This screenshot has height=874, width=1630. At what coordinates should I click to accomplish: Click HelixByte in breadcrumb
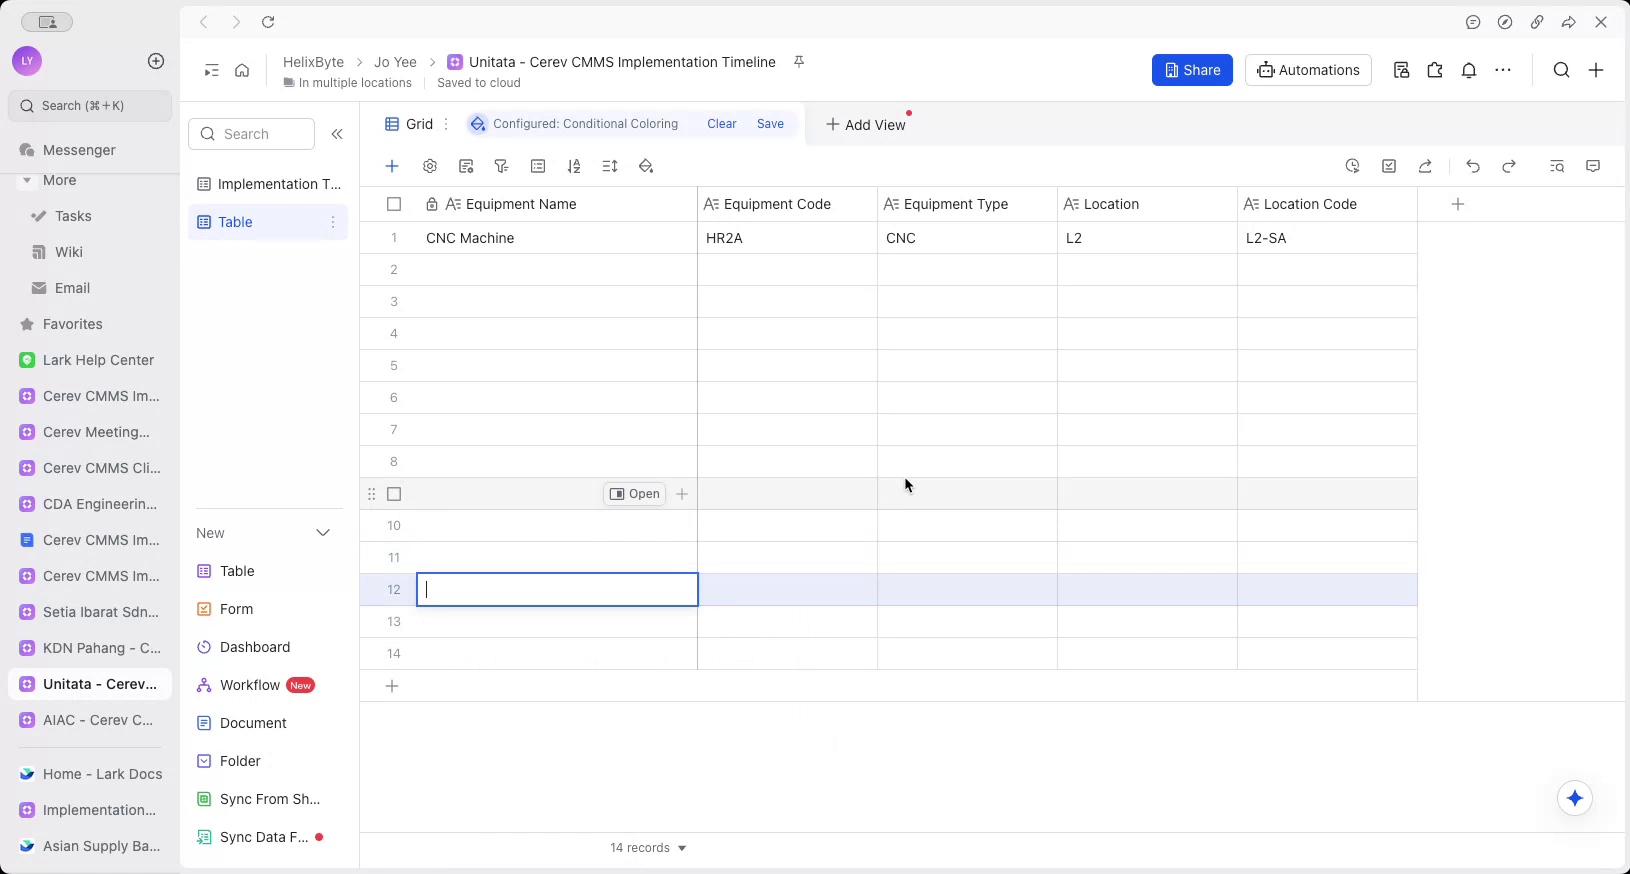pos(313,62)
